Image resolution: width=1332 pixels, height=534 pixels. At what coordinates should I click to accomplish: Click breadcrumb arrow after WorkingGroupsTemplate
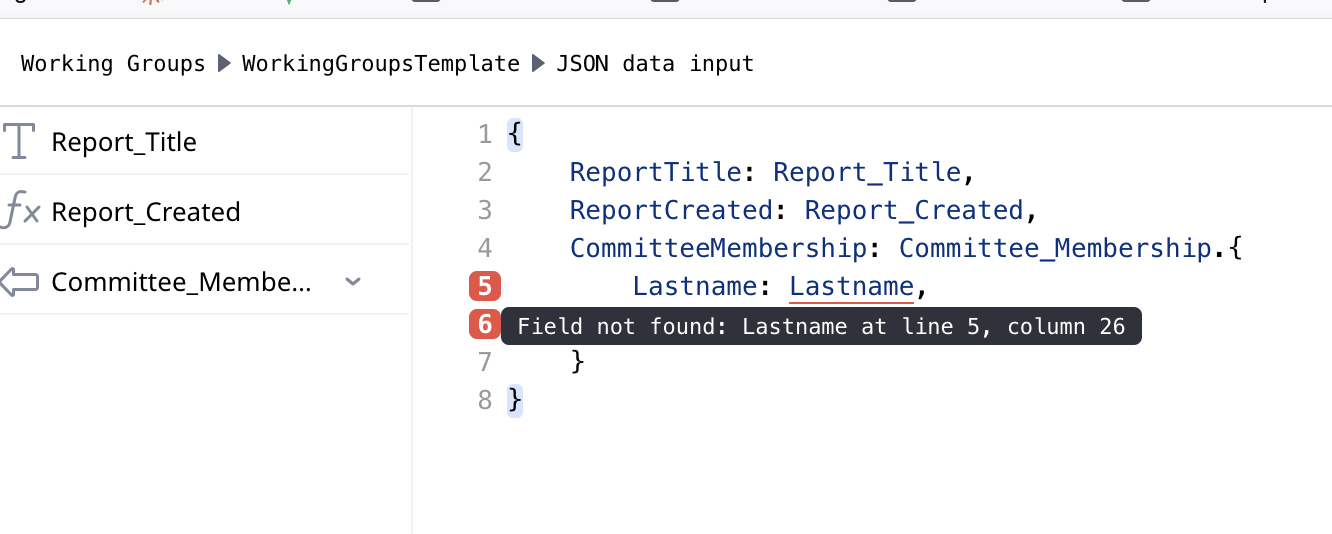[538, 64]
